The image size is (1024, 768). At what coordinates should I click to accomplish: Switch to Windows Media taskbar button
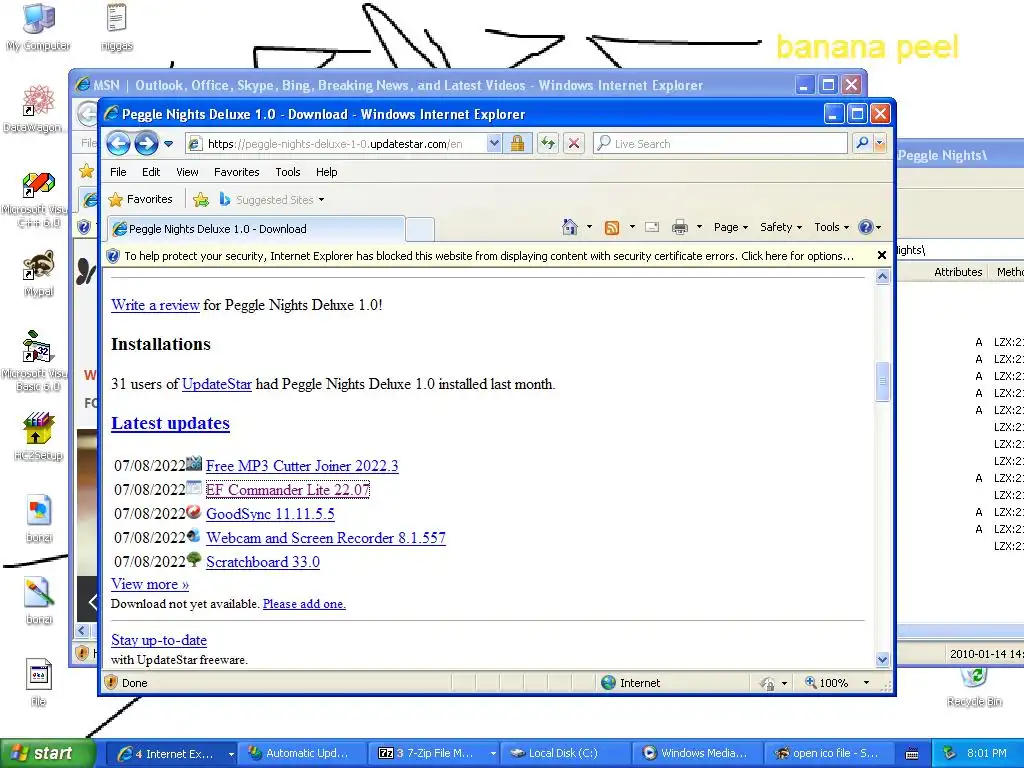(x=696, y=753)
